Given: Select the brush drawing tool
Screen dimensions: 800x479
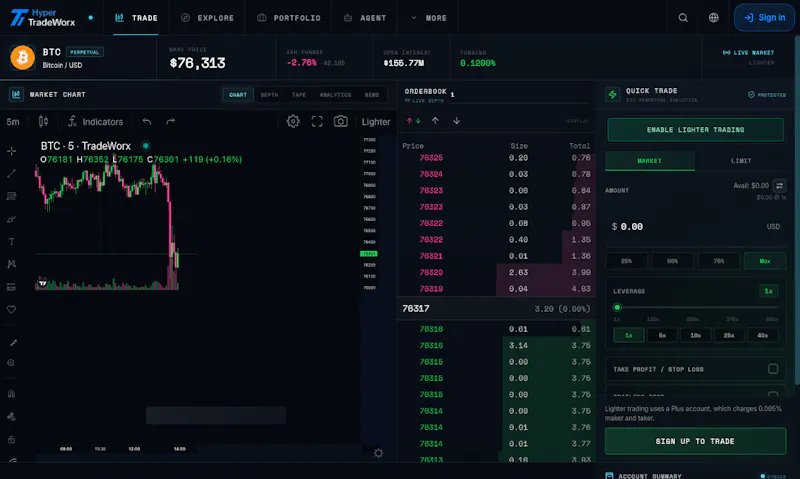Looking at the screenshot, I should click(11, 219).
